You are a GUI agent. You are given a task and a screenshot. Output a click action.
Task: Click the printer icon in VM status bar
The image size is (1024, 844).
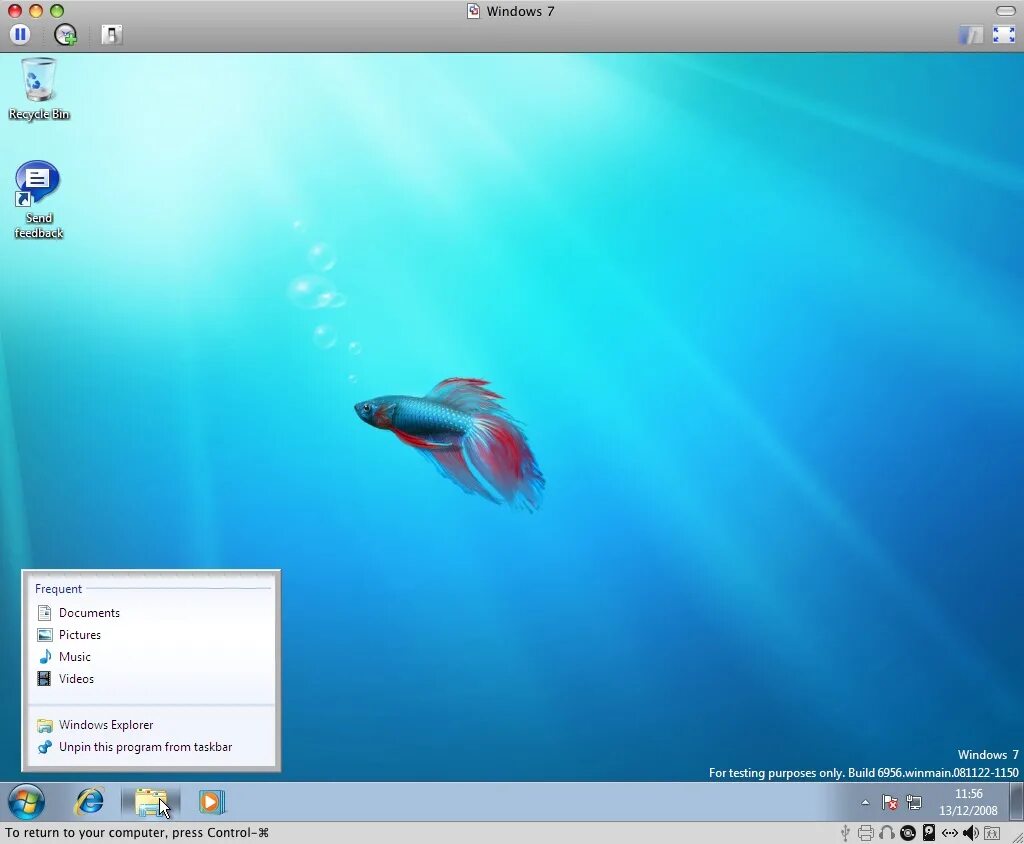866,833
